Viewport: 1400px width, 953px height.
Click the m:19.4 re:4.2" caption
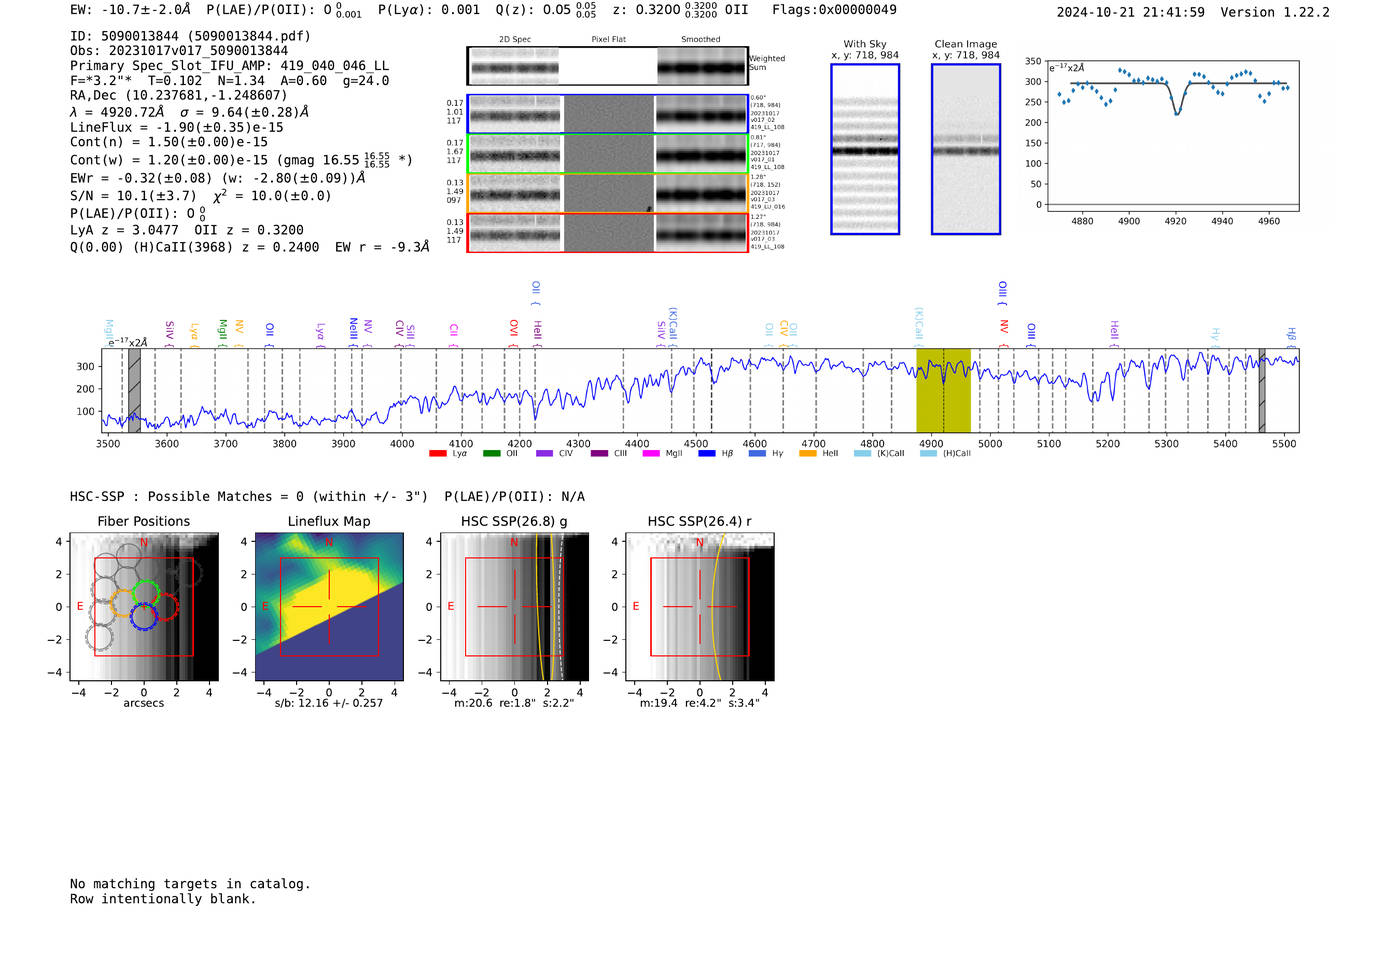point(700,703)
